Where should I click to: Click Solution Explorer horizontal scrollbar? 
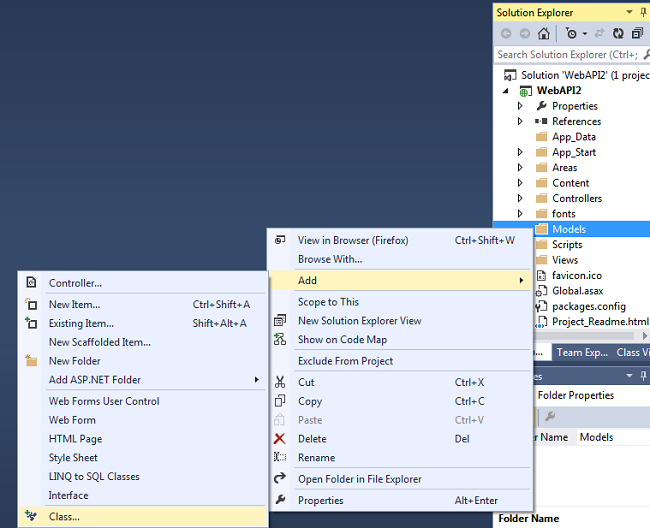(585, 335)
